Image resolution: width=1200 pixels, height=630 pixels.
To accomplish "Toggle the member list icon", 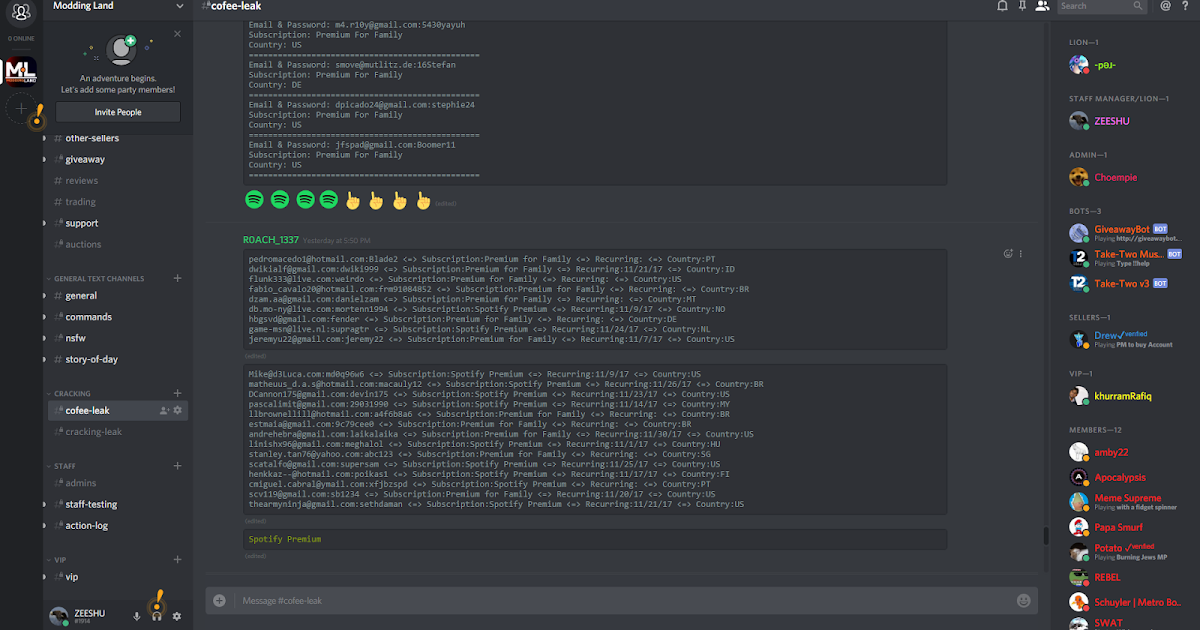I will pos(1042,6).
